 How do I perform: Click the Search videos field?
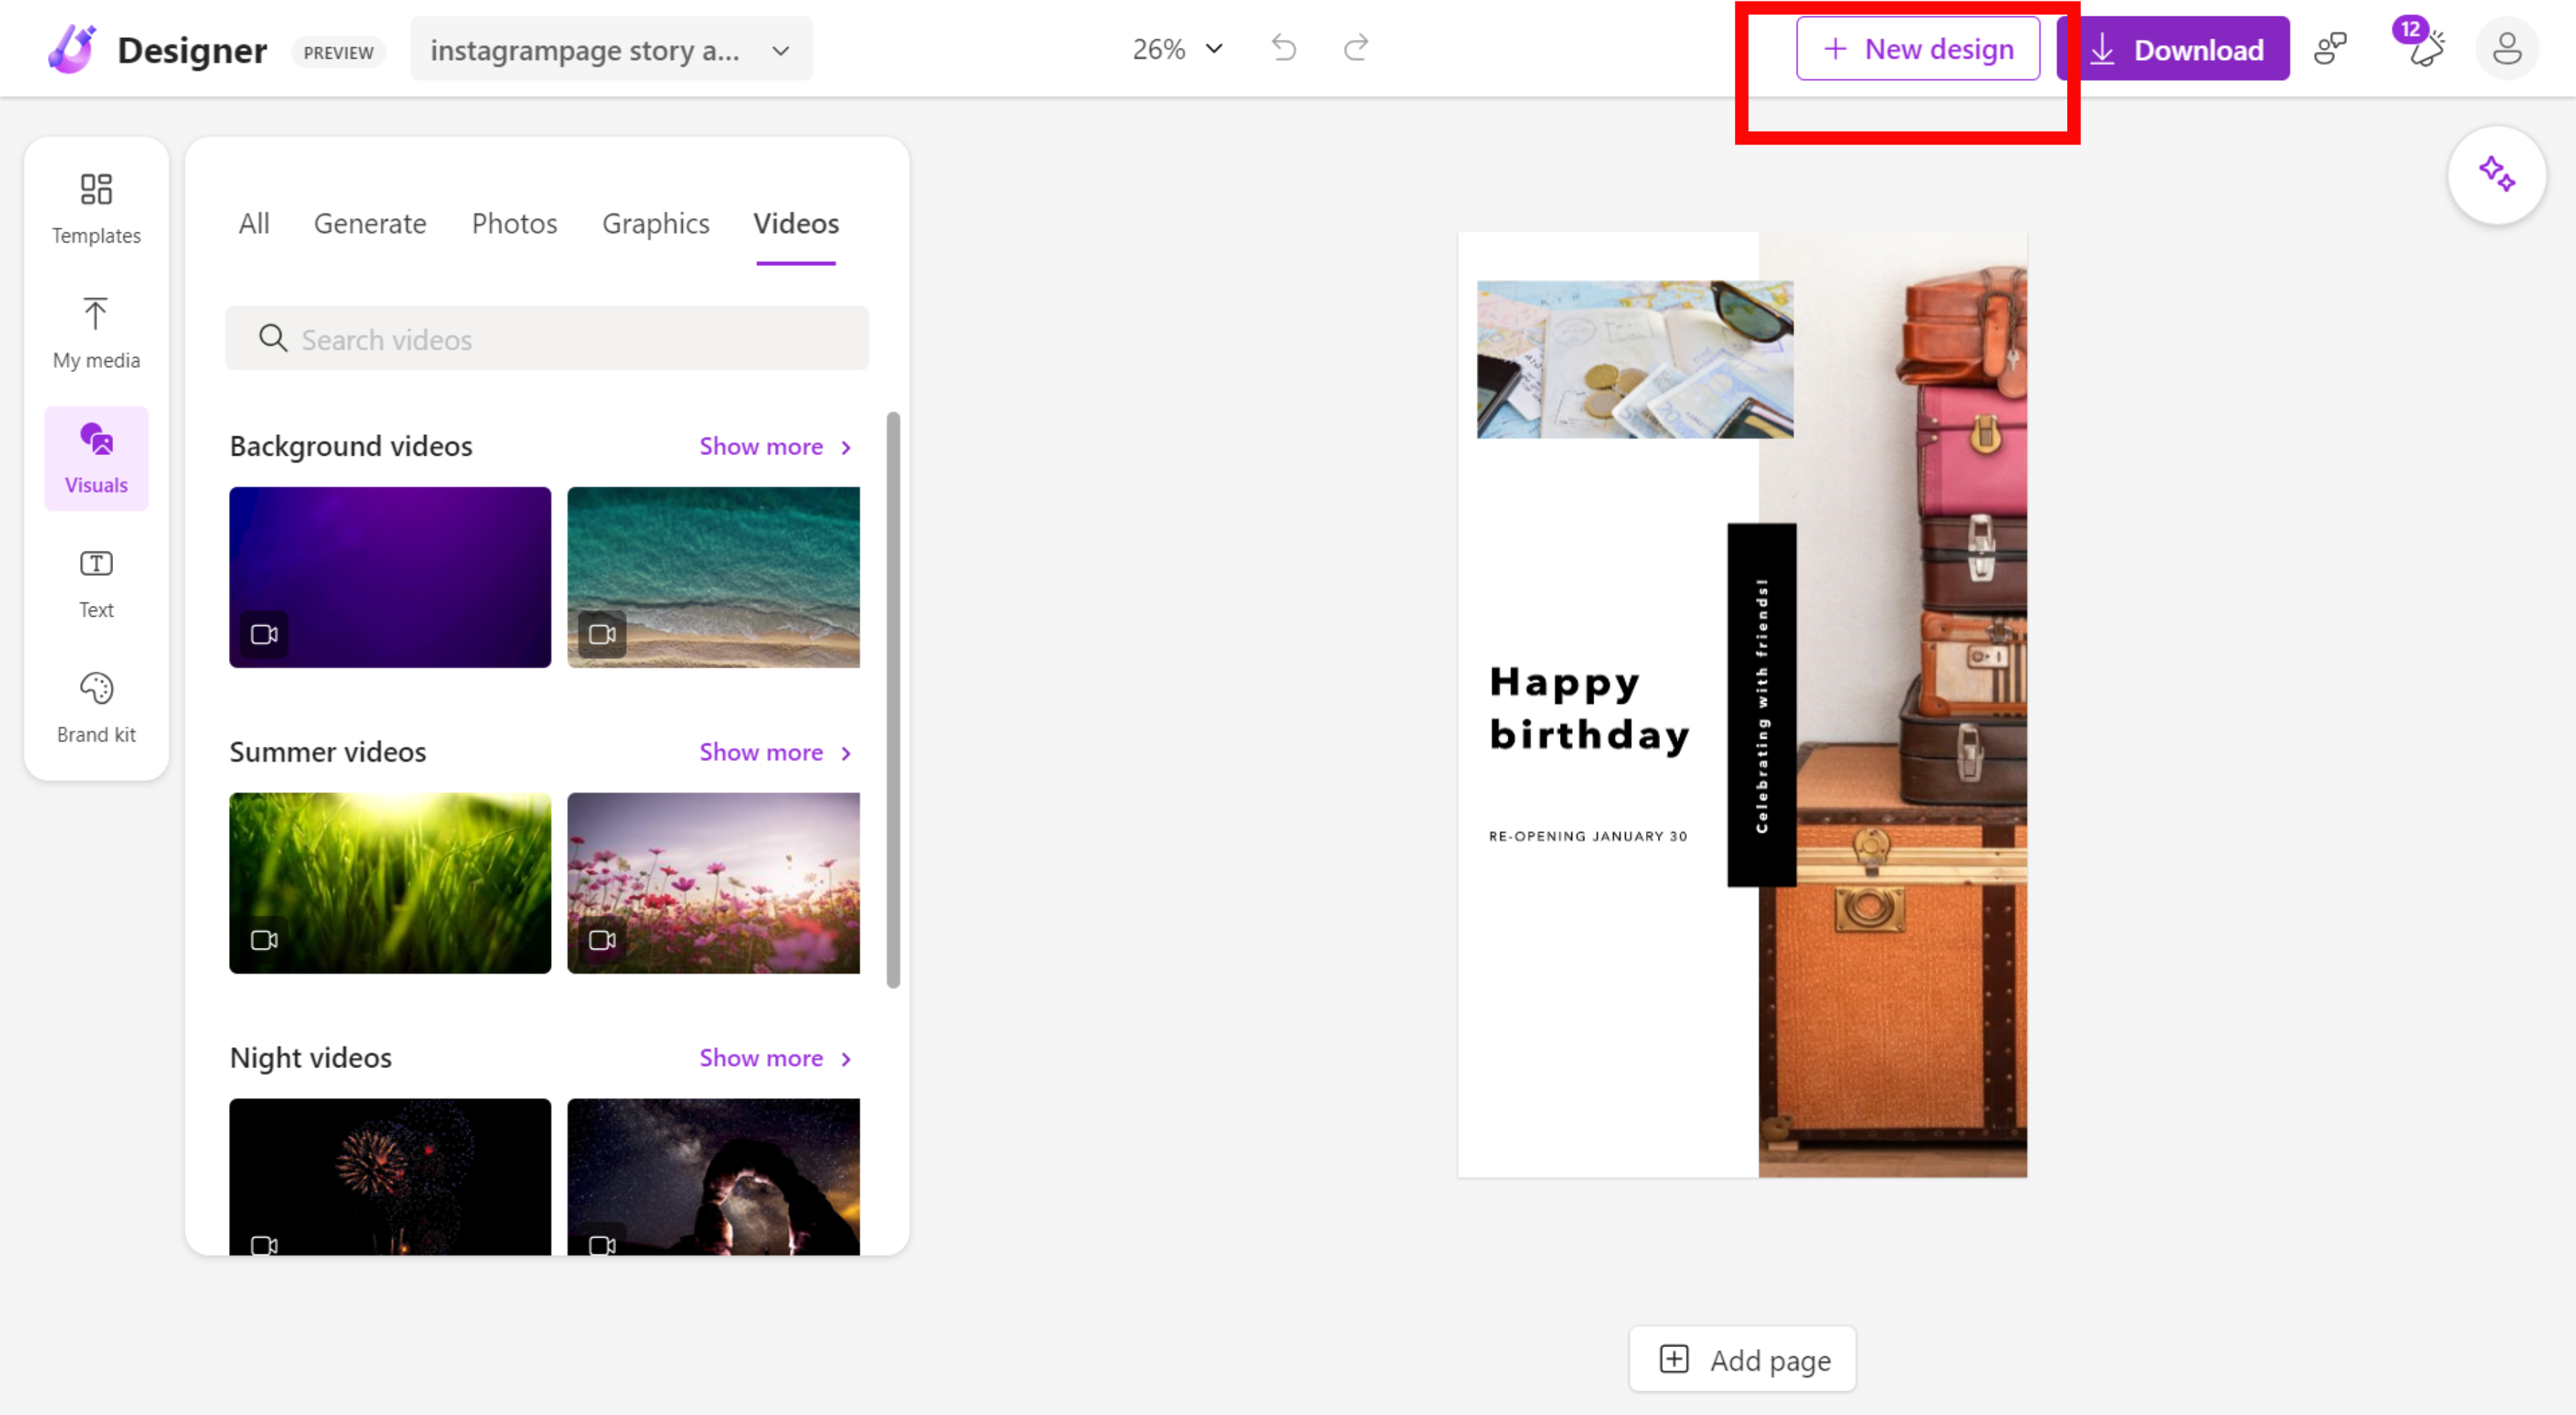click(547, 339)
